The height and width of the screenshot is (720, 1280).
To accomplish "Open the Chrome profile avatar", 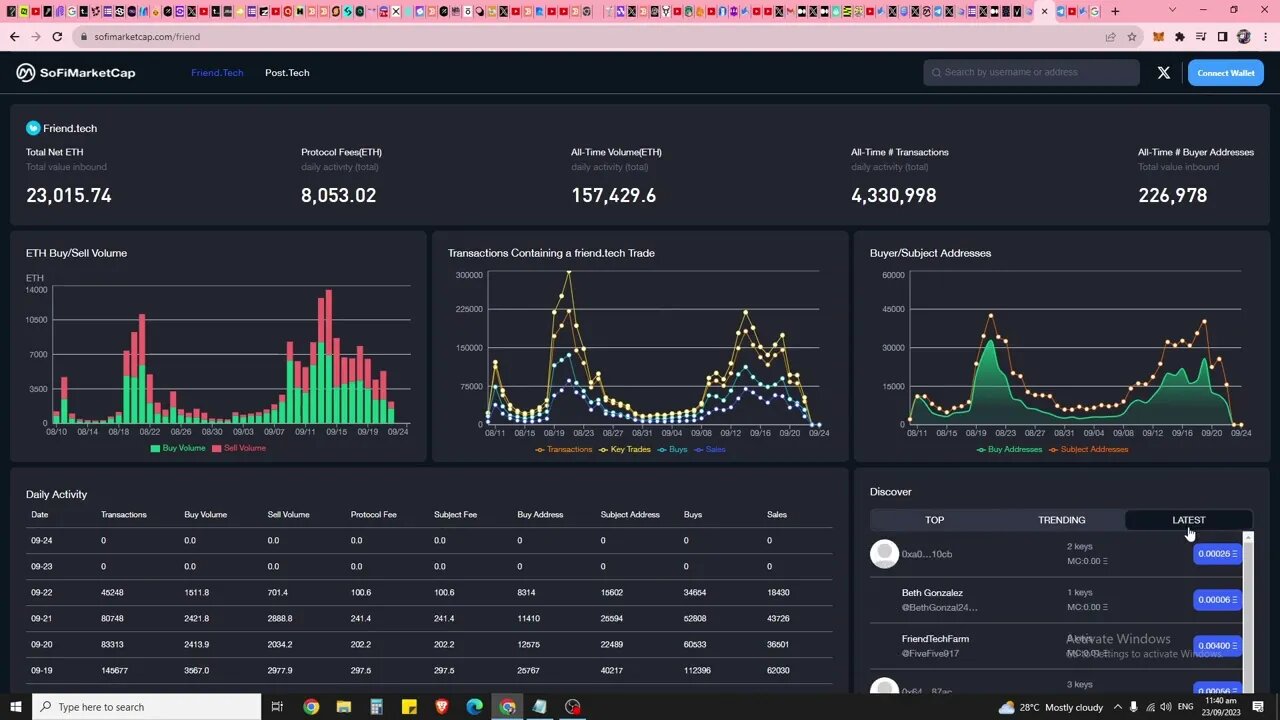I will (x=1244, y=37).
